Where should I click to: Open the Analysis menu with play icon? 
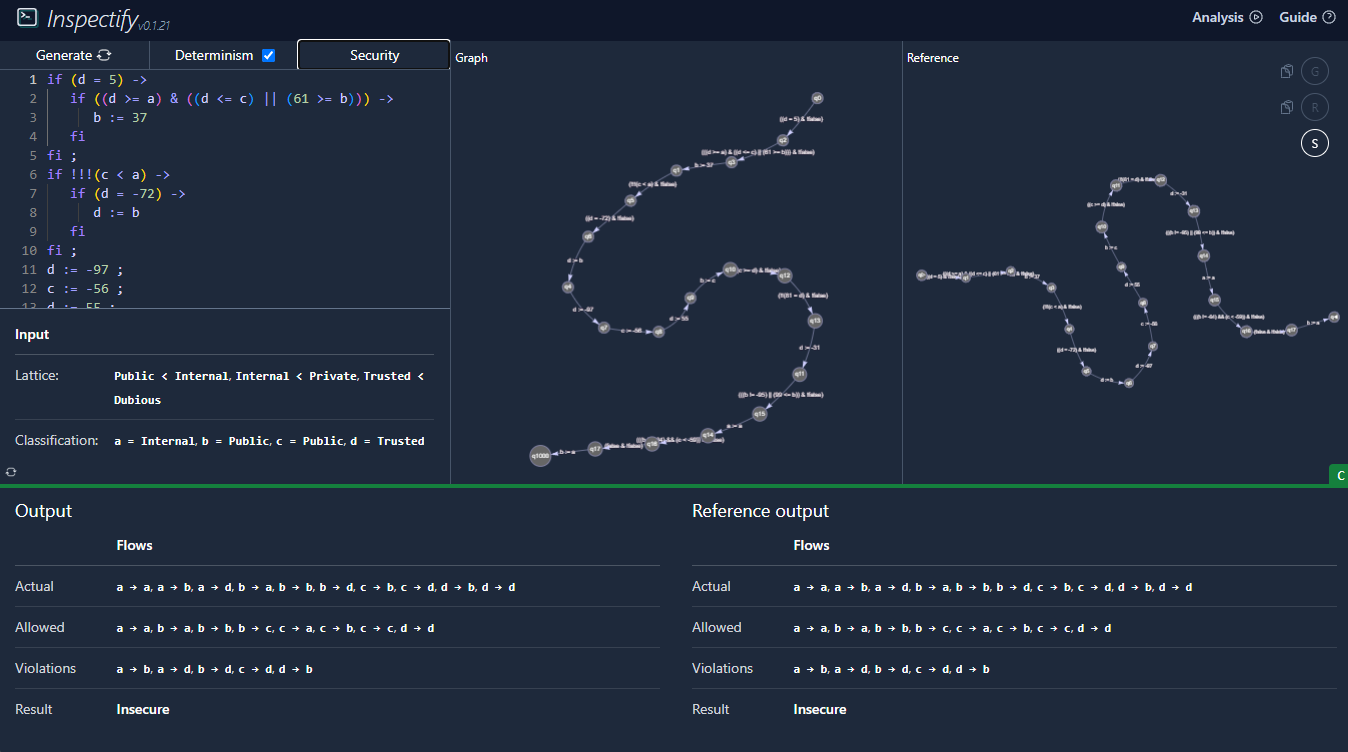1227,17
